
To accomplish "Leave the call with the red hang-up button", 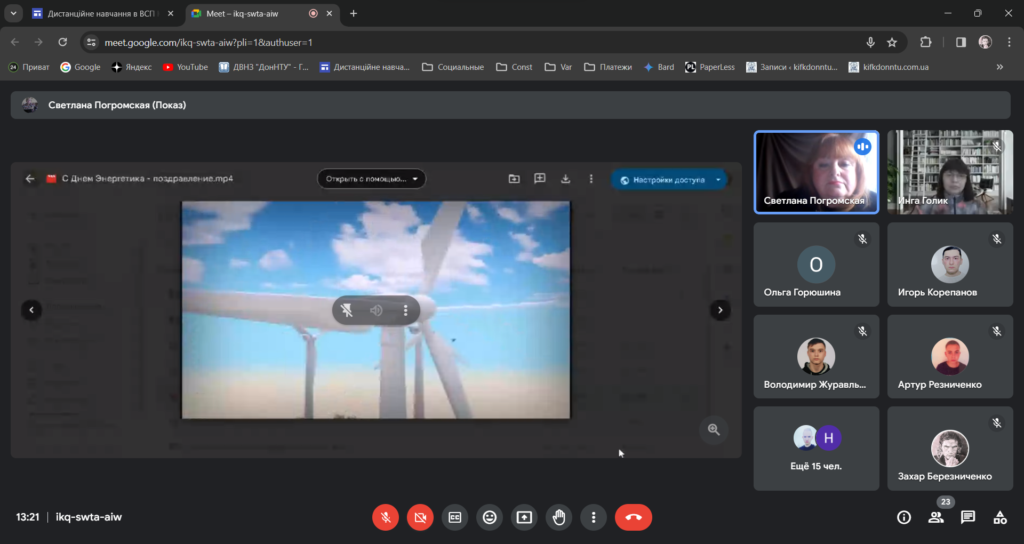I will point(633,517).
